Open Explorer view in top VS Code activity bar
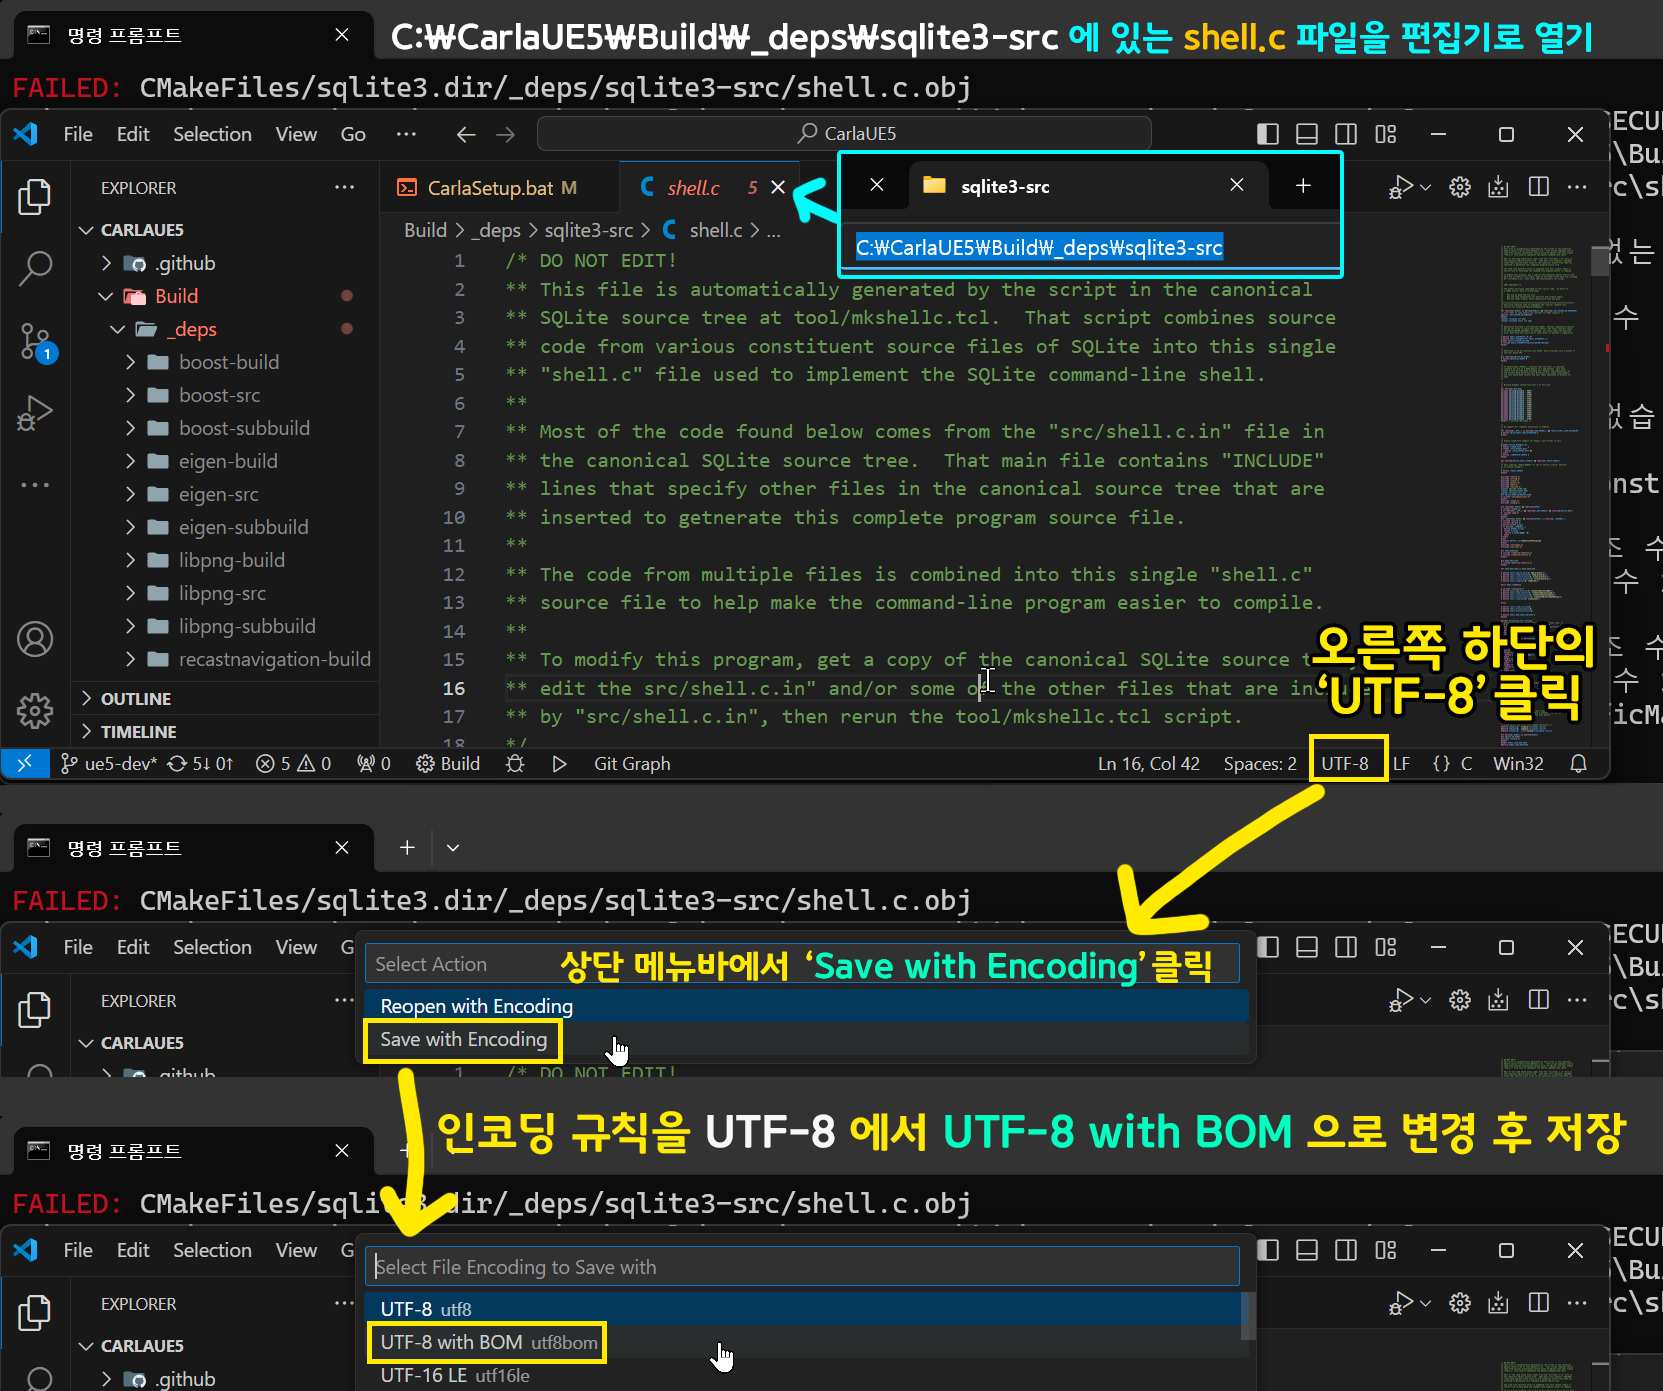 [35, 197]
